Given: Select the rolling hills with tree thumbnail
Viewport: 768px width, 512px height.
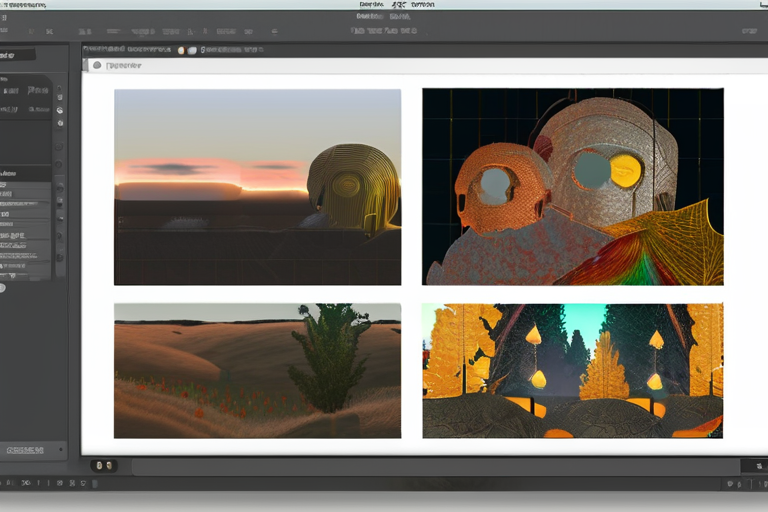Looking at the screenshot, I should [x=258, y=371].
